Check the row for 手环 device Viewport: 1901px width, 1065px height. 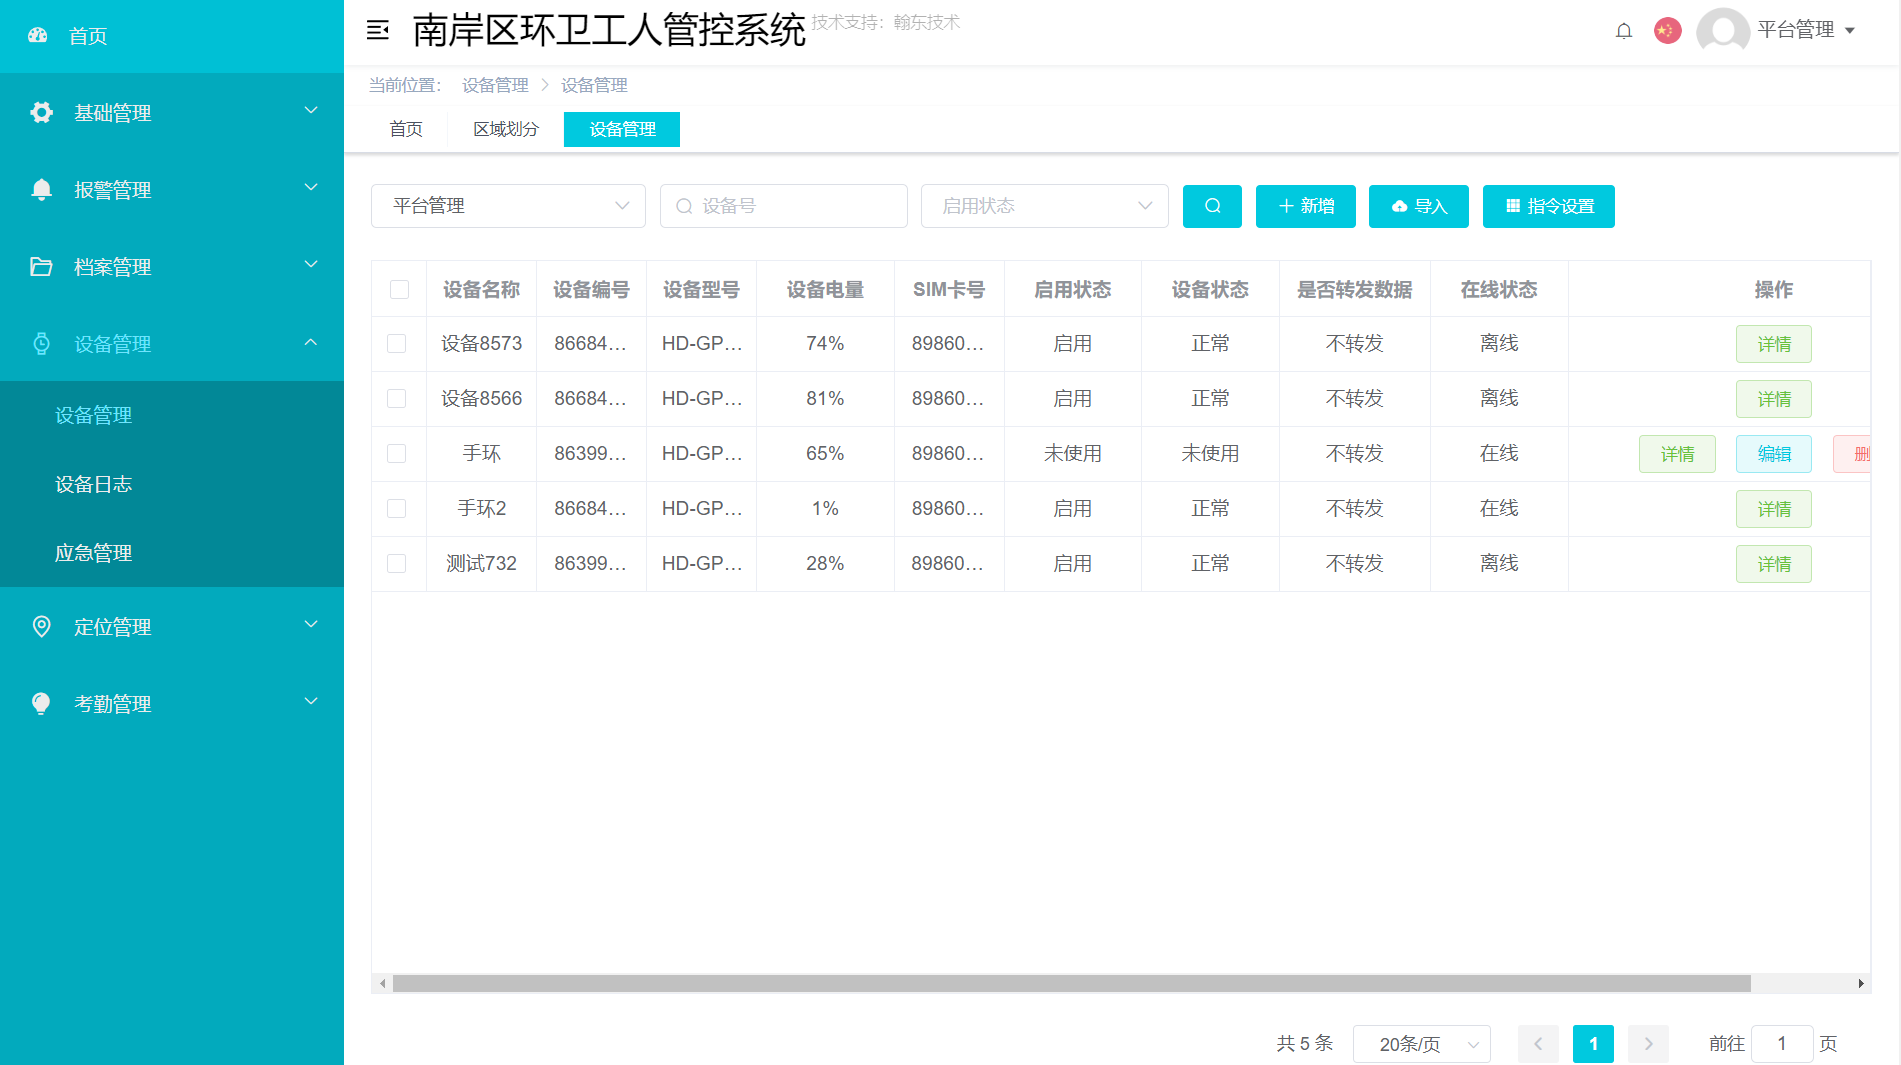tap(397, 454)
